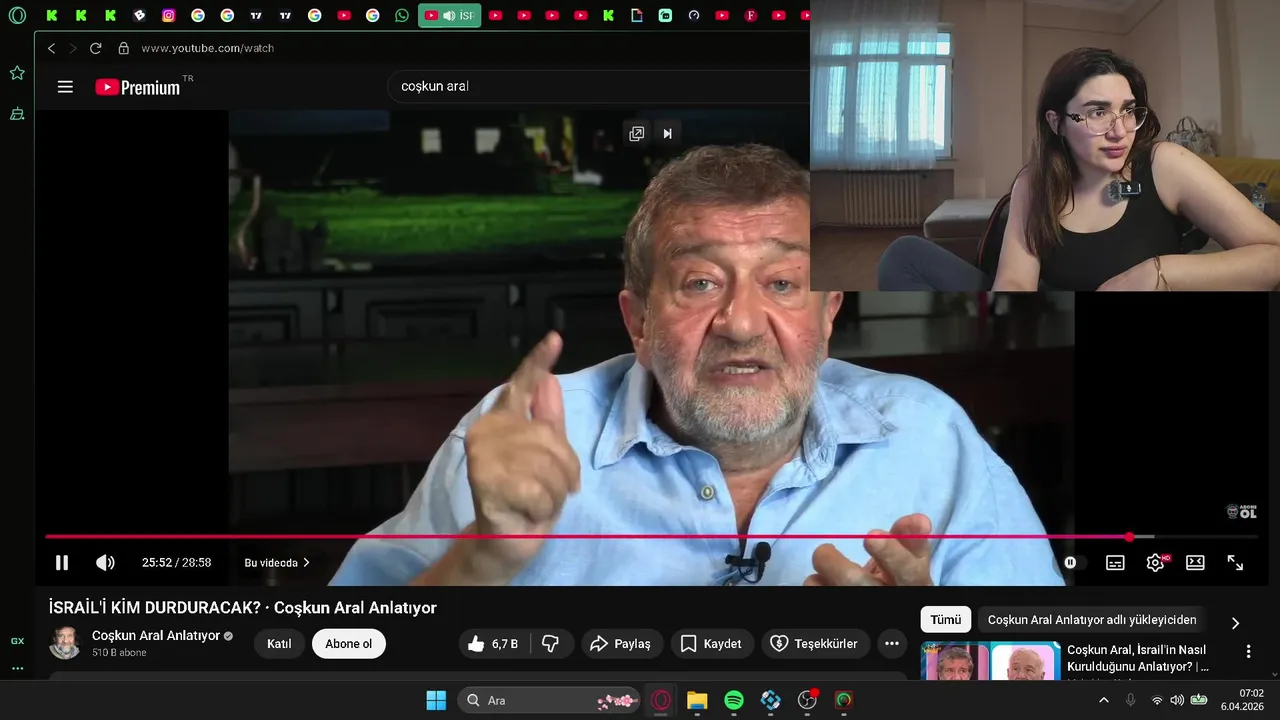Screen dimensions: 1280x720
Task: Open GX Corner in the sidebar
Action: pos(17,641)
